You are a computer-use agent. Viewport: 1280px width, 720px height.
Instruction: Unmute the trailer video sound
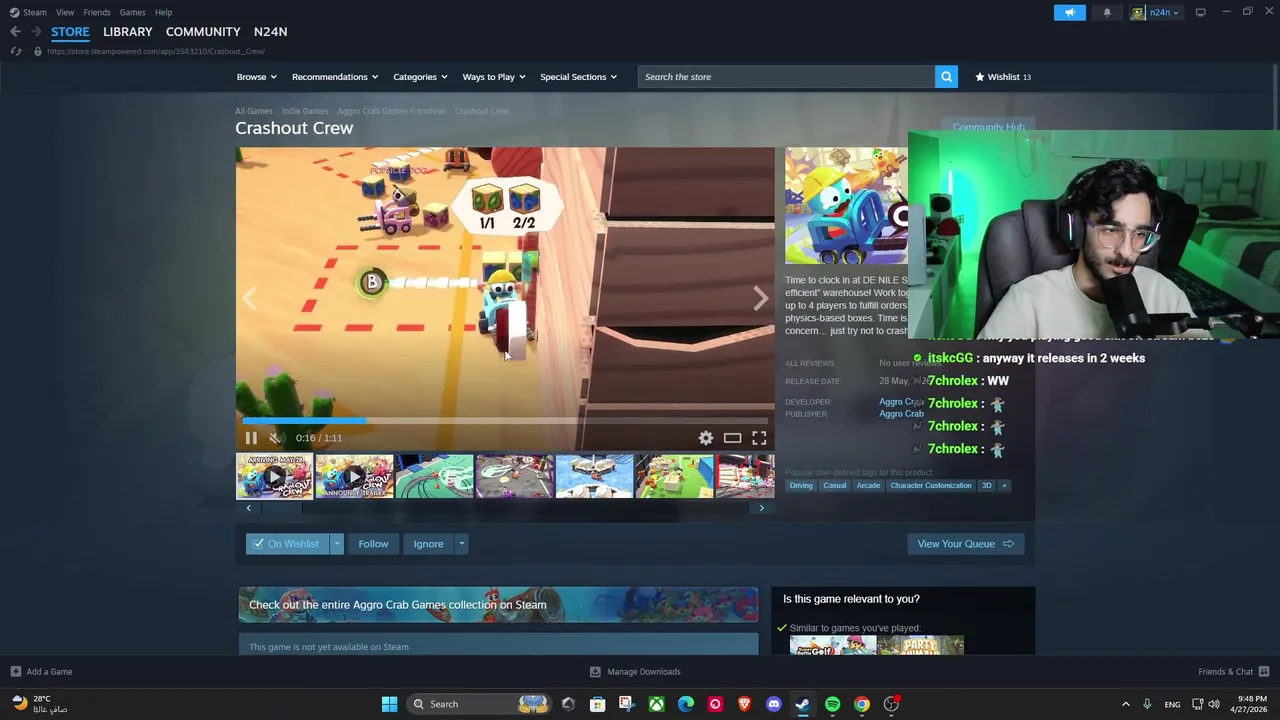tap(276, 438)
